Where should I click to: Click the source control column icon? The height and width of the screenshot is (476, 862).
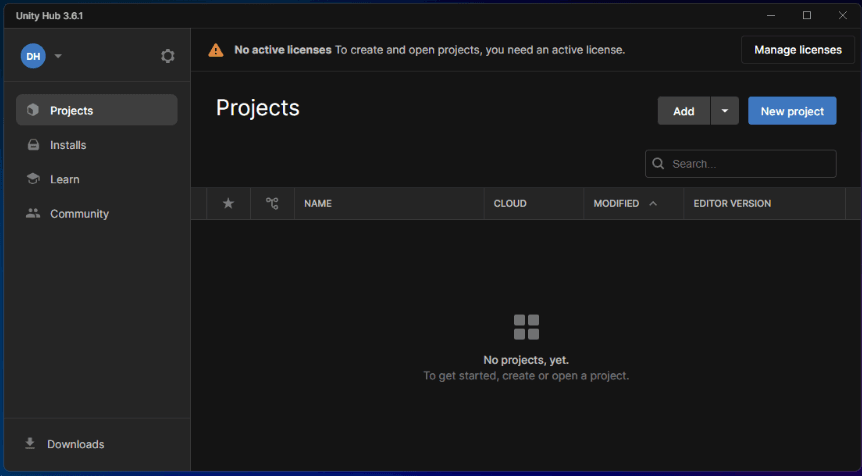pos(272,203)
